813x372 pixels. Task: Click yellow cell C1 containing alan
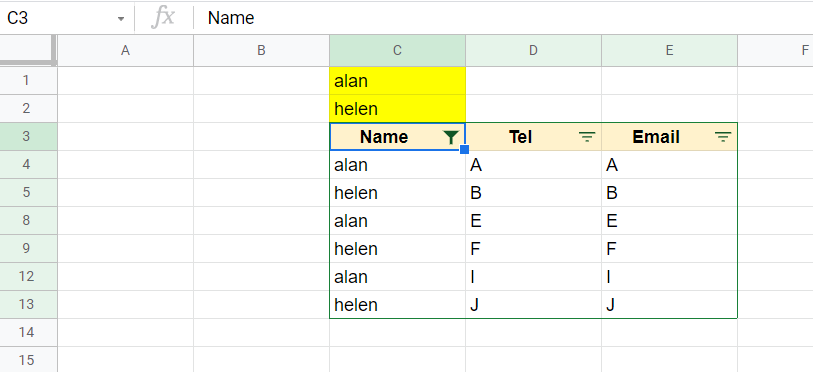point(397,80)
